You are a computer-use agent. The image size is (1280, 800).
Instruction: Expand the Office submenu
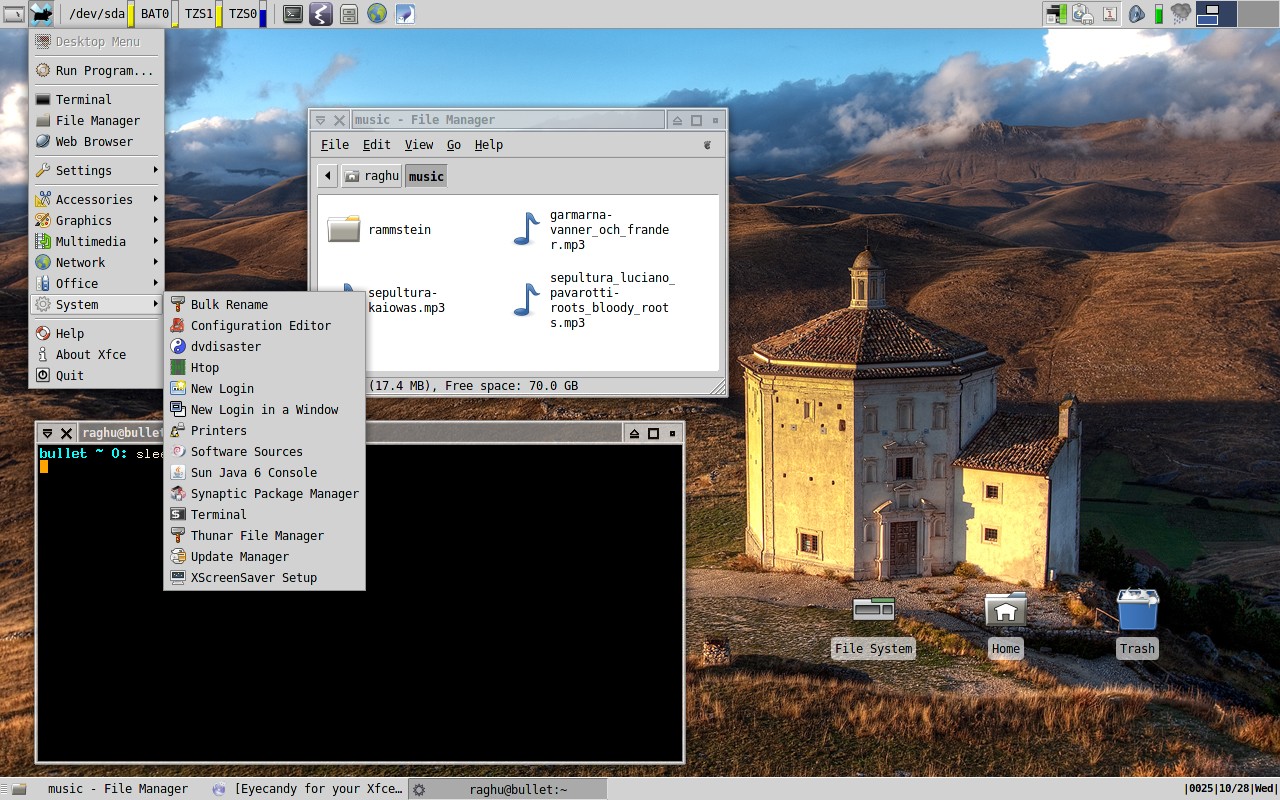tap(96, 284)
